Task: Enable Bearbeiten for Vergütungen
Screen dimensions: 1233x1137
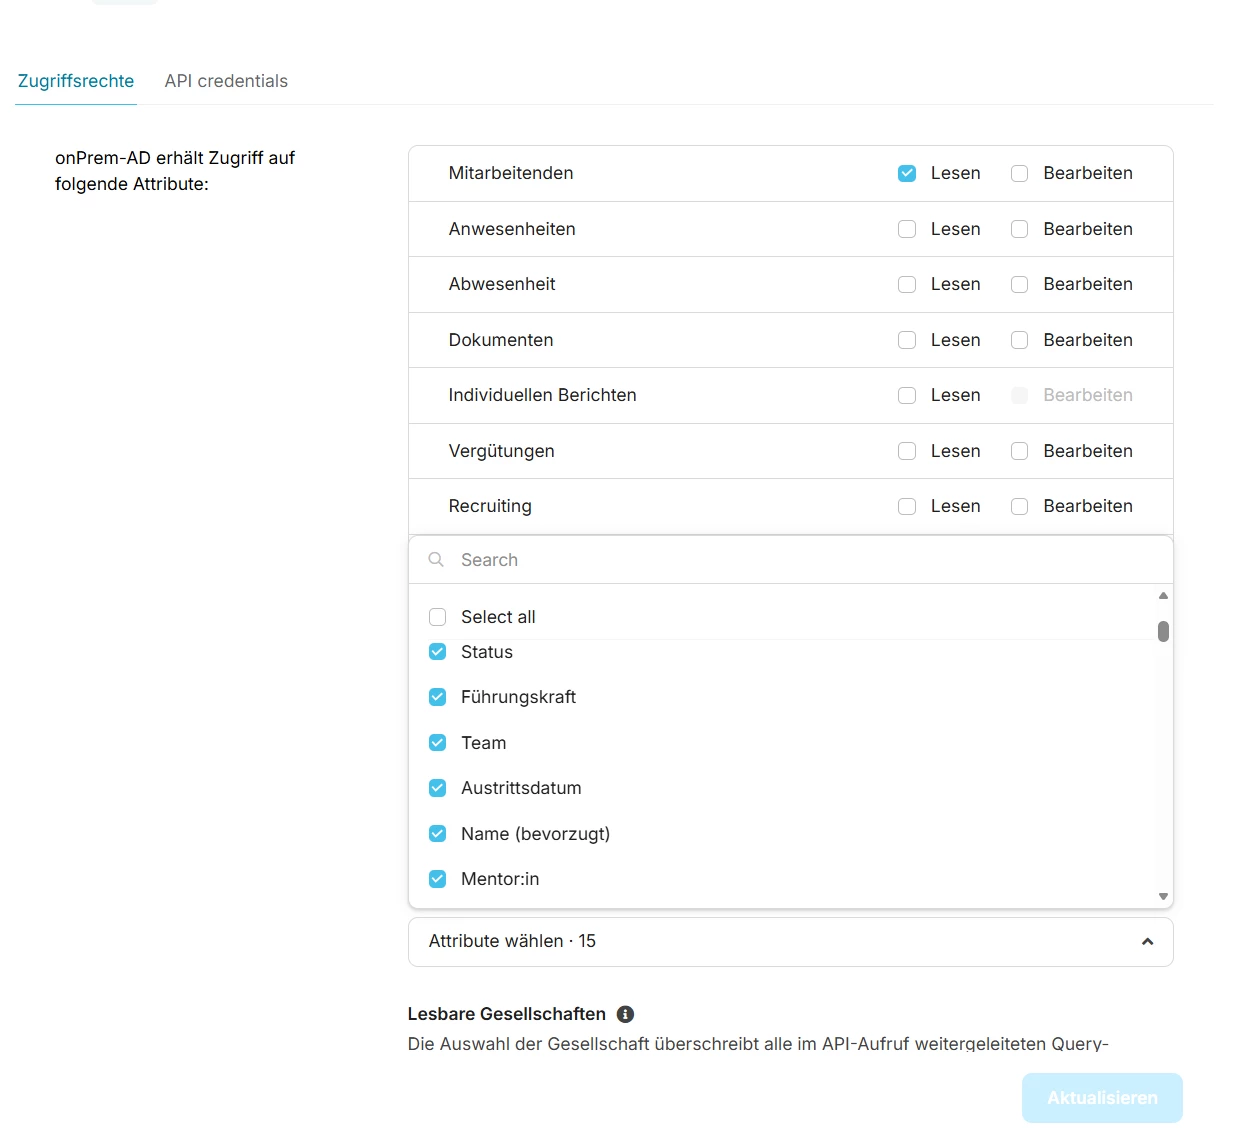Action: [x=1019, y=451]
